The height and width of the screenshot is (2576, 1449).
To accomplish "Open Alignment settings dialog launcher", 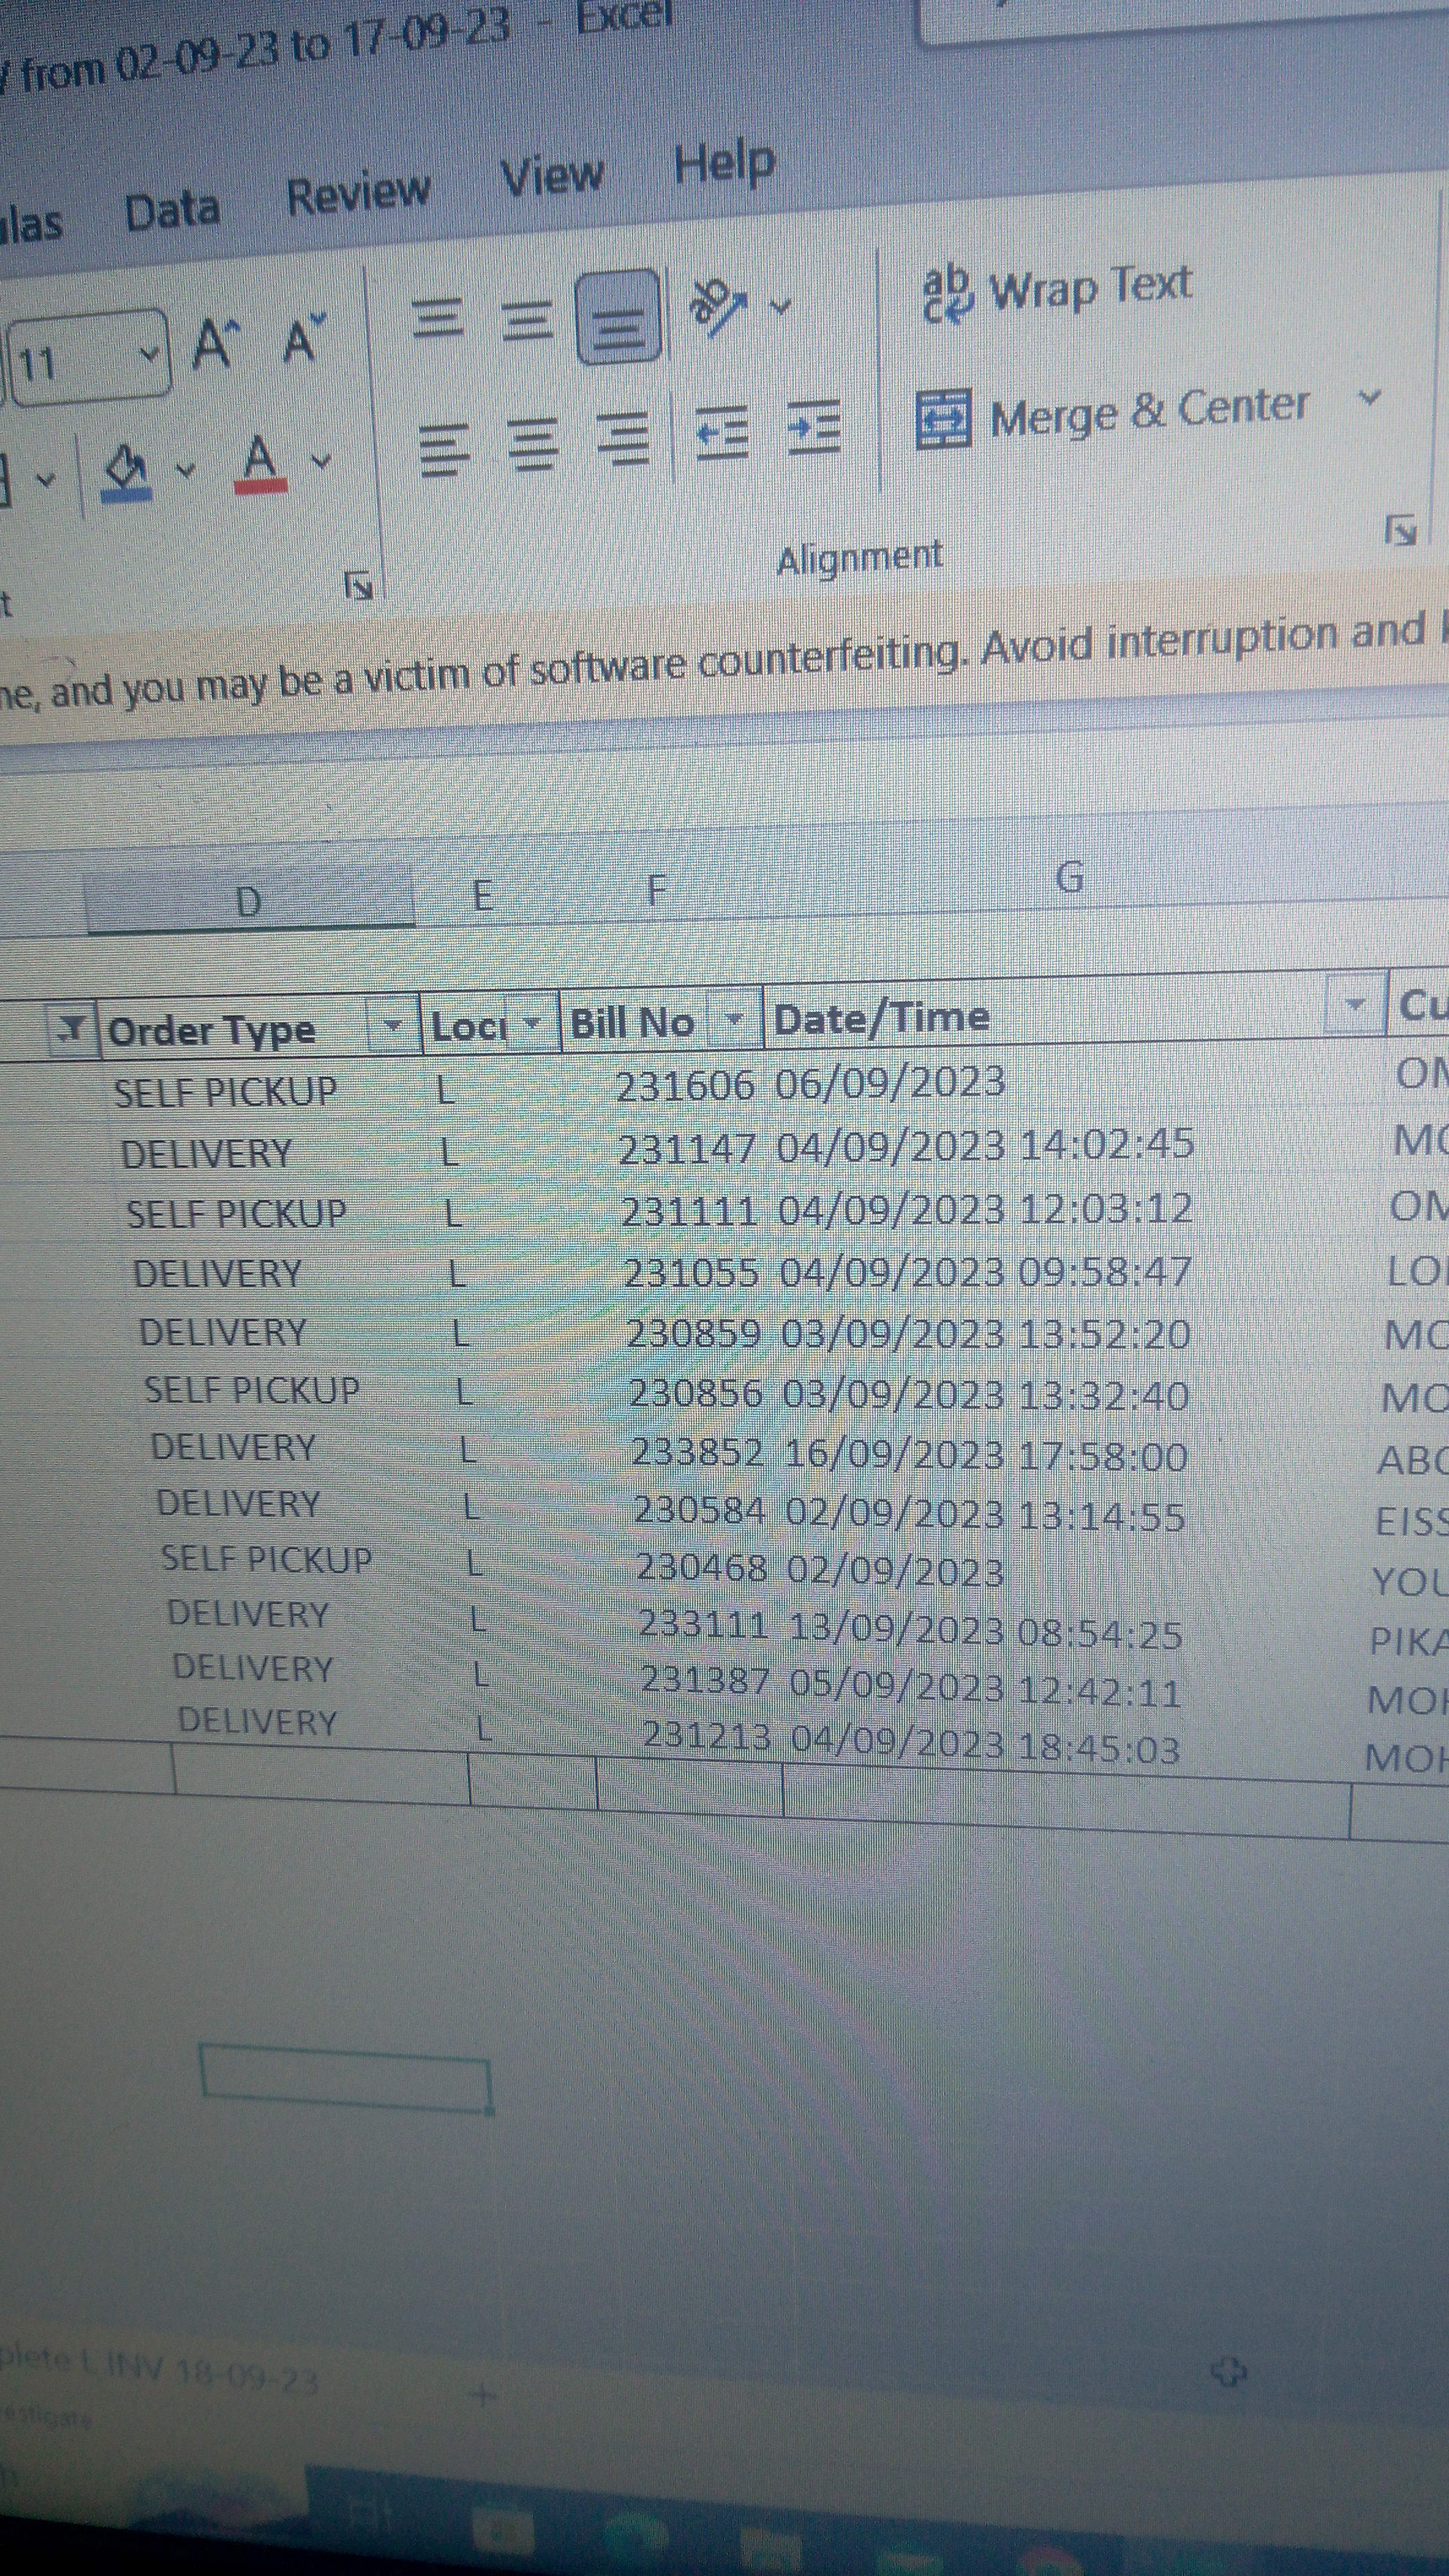I will tap(1400, 530).
